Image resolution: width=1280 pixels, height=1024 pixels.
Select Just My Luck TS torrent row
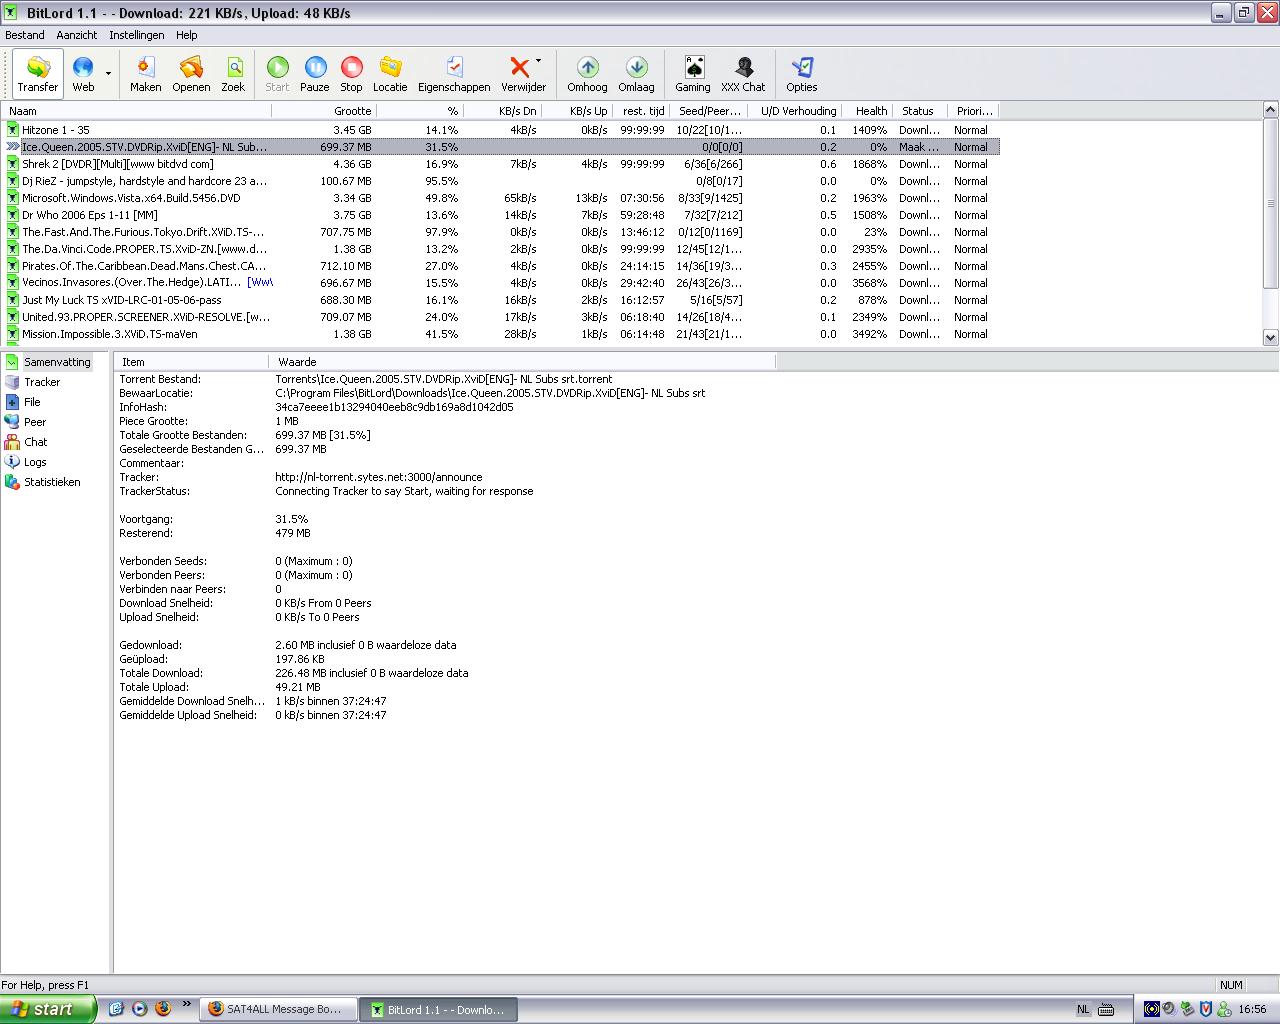click(500, 300)
